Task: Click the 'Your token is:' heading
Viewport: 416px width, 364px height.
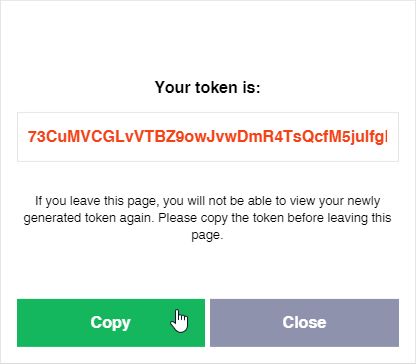Action: click(207, 87)
